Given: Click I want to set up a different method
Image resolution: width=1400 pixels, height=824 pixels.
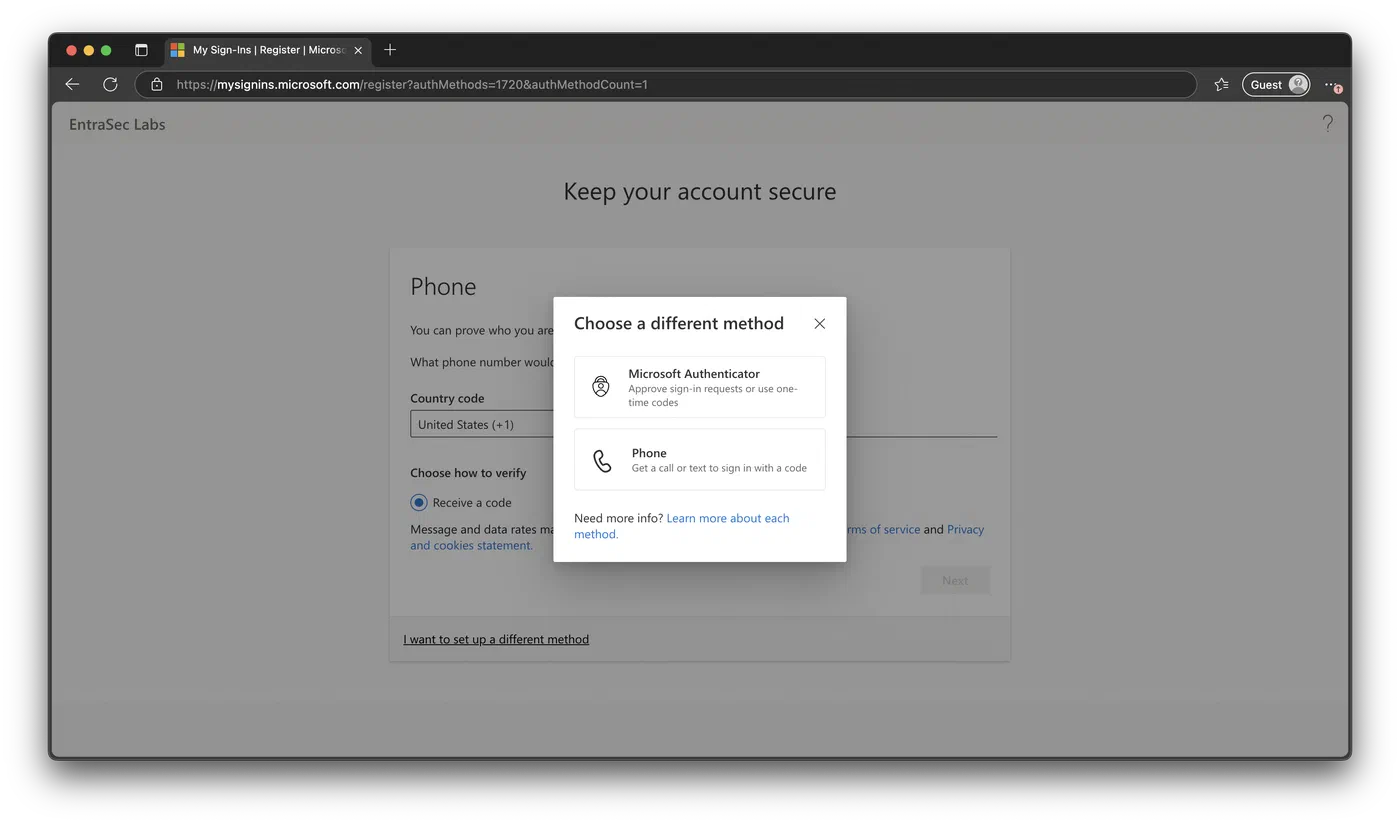Looking at the screenshot, I should pyautogui.click(x=496, y=639).
